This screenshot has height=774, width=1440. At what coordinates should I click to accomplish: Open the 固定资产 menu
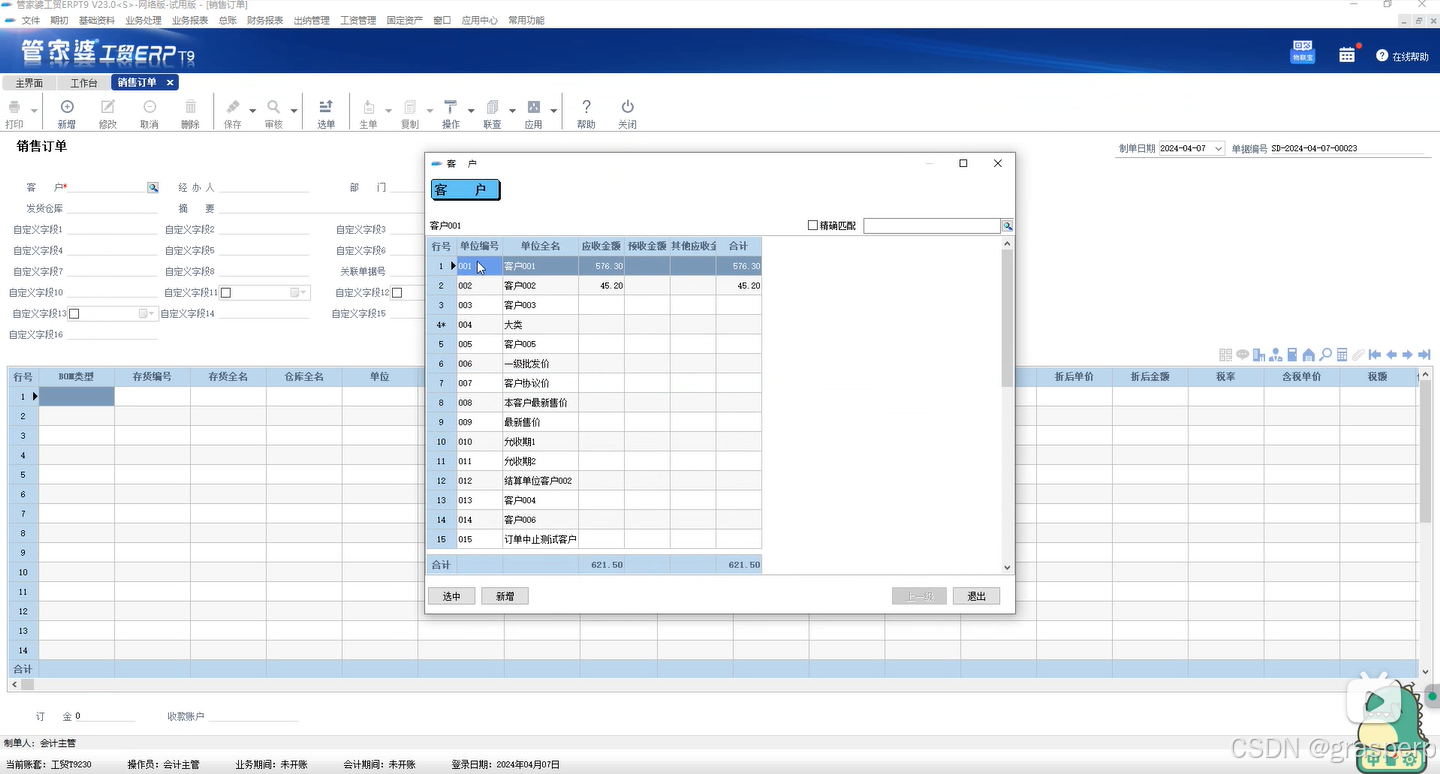pyautogui.click(x=405, y=20)
